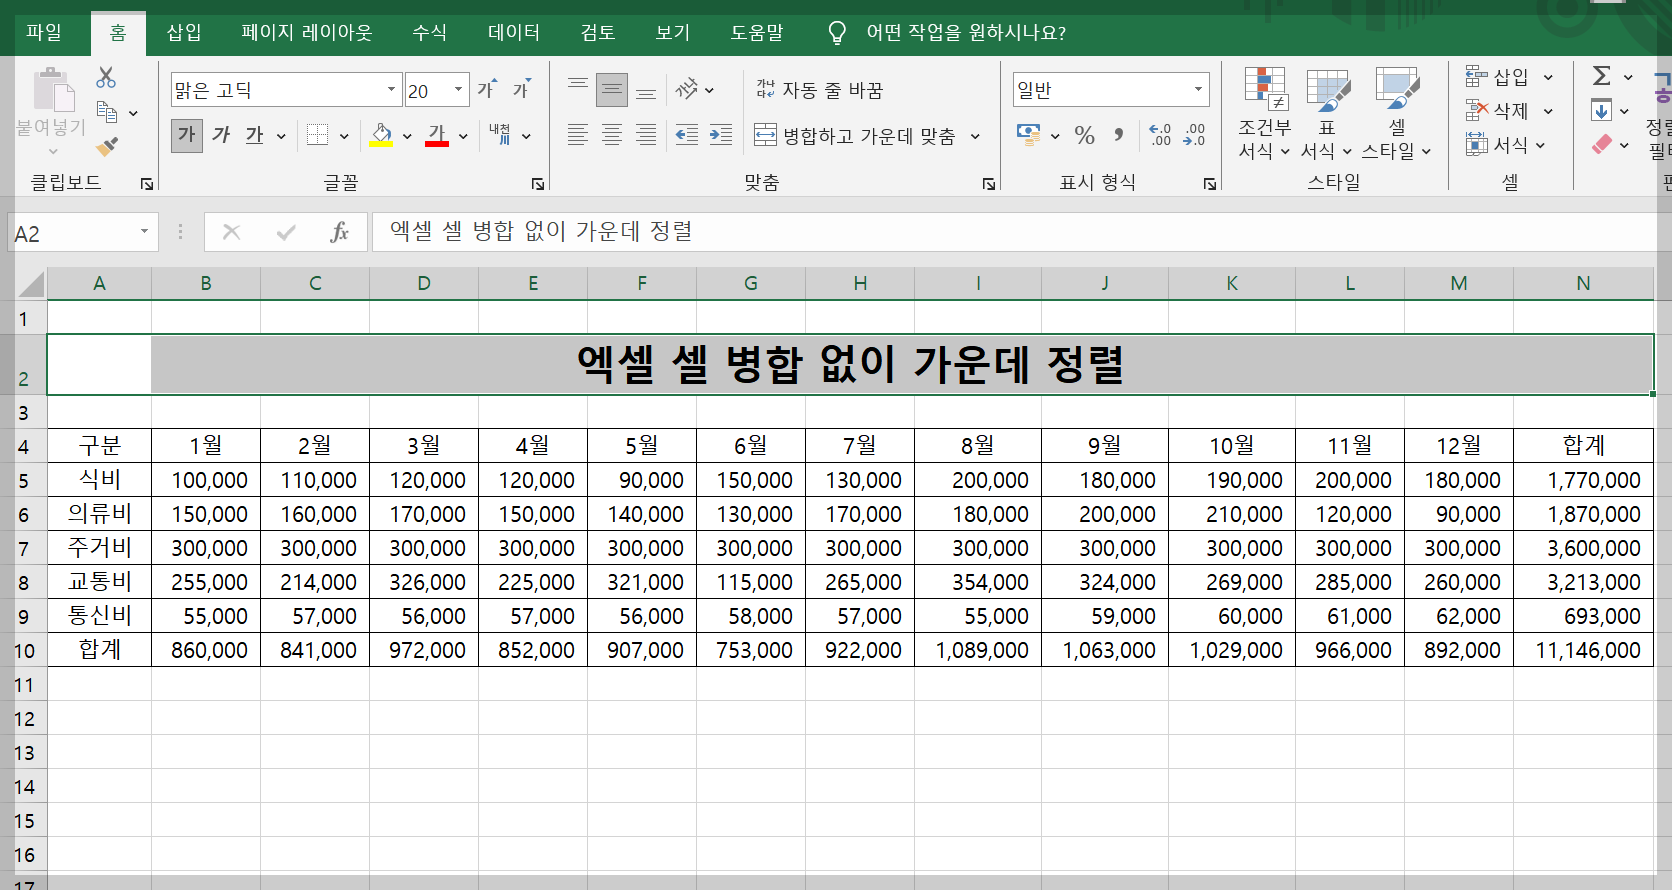
Task: Click the Decrease Indent icon
Action: 687,135
